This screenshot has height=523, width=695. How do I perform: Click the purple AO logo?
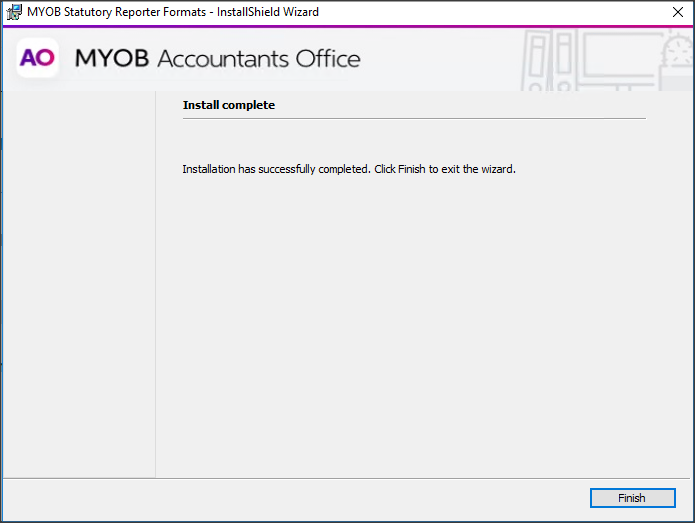pyautogui.click(x=37, y=59)
